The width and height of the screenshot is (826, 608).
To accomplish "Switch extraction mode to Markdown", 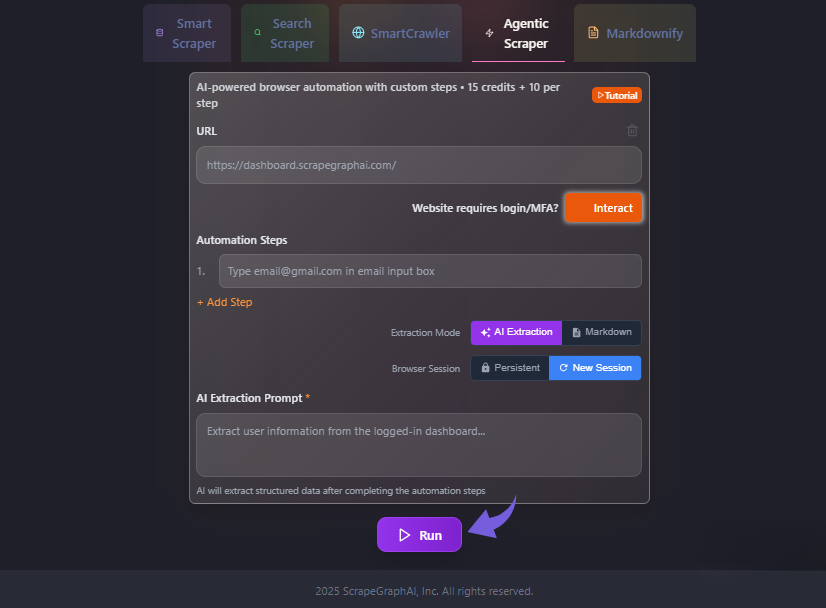I will (x=601, y=332).
